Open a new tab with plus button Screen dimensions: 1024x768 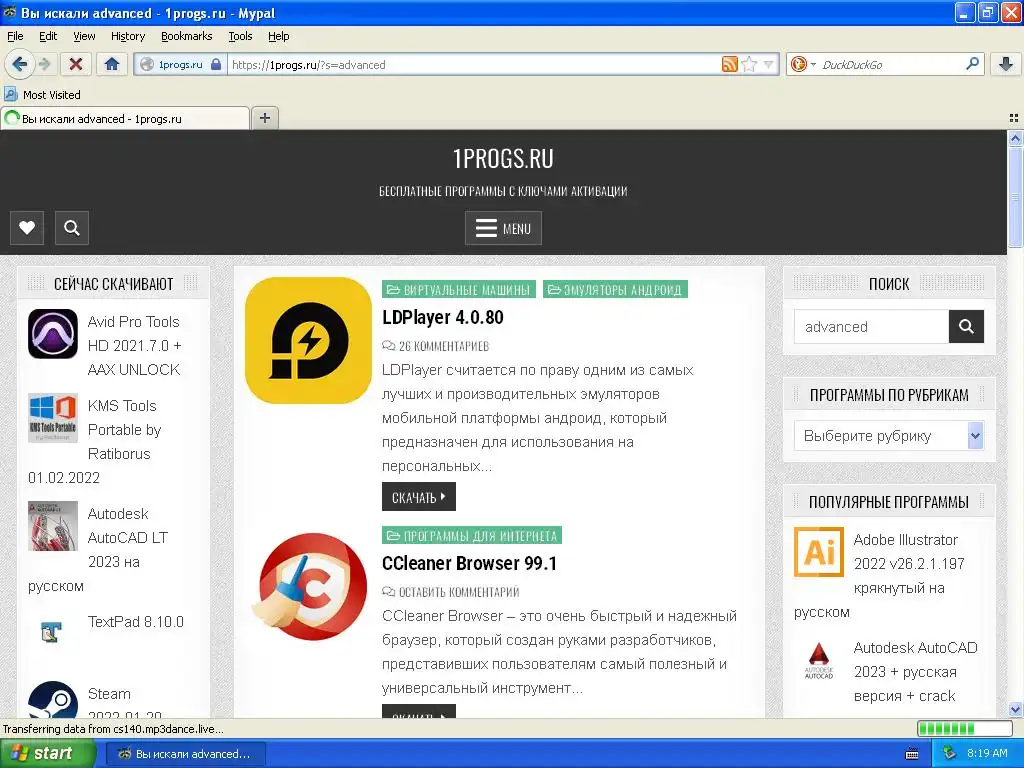(x=264, y=118)
